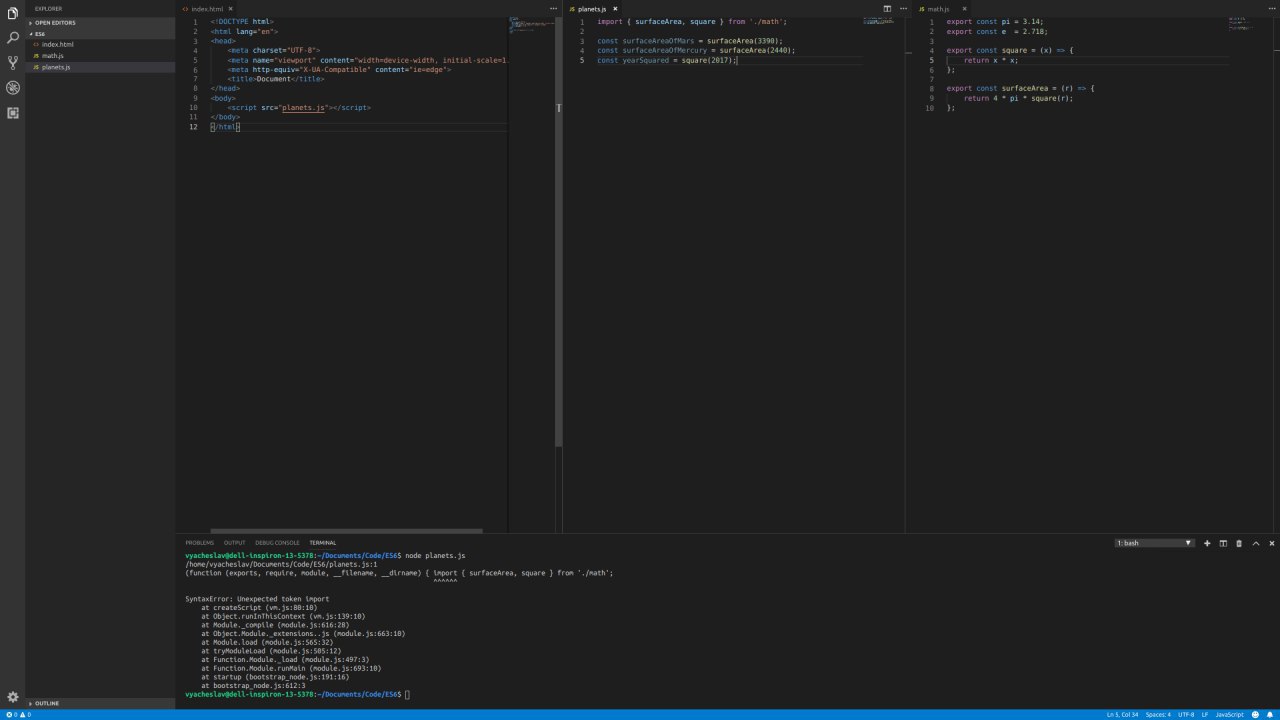
Task: Click JavaScript language mode in status bar
Action: 1229,714
